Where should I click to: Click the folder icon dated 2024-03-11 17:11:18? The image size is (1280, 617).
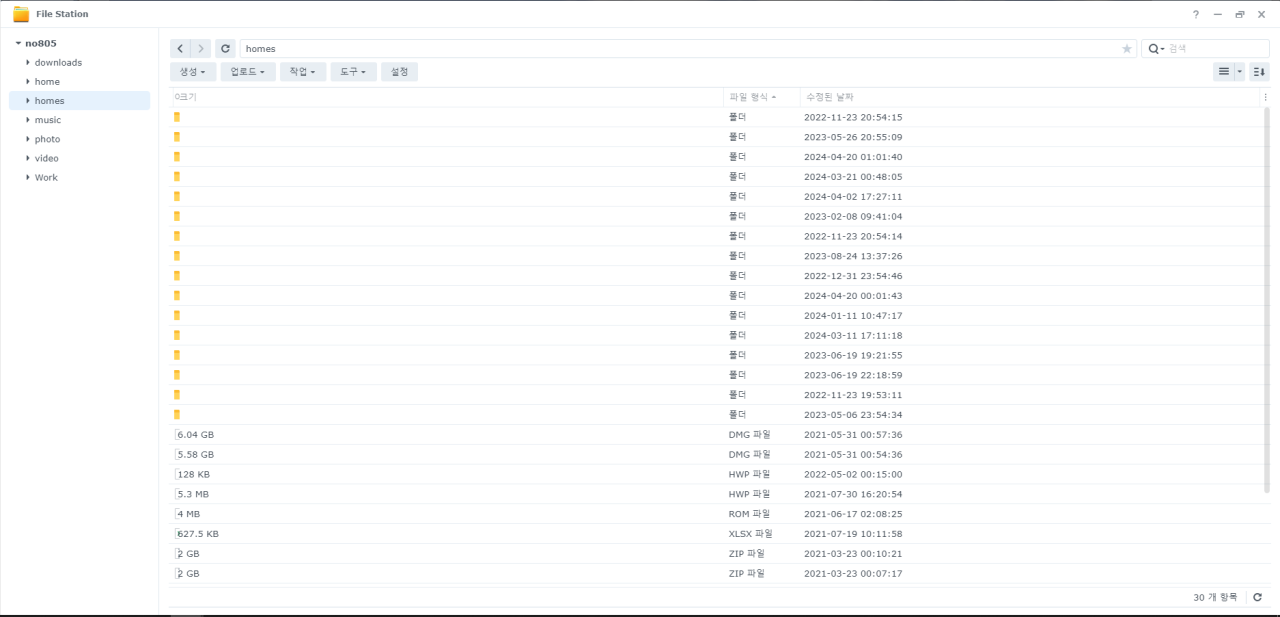click(177, 335)
